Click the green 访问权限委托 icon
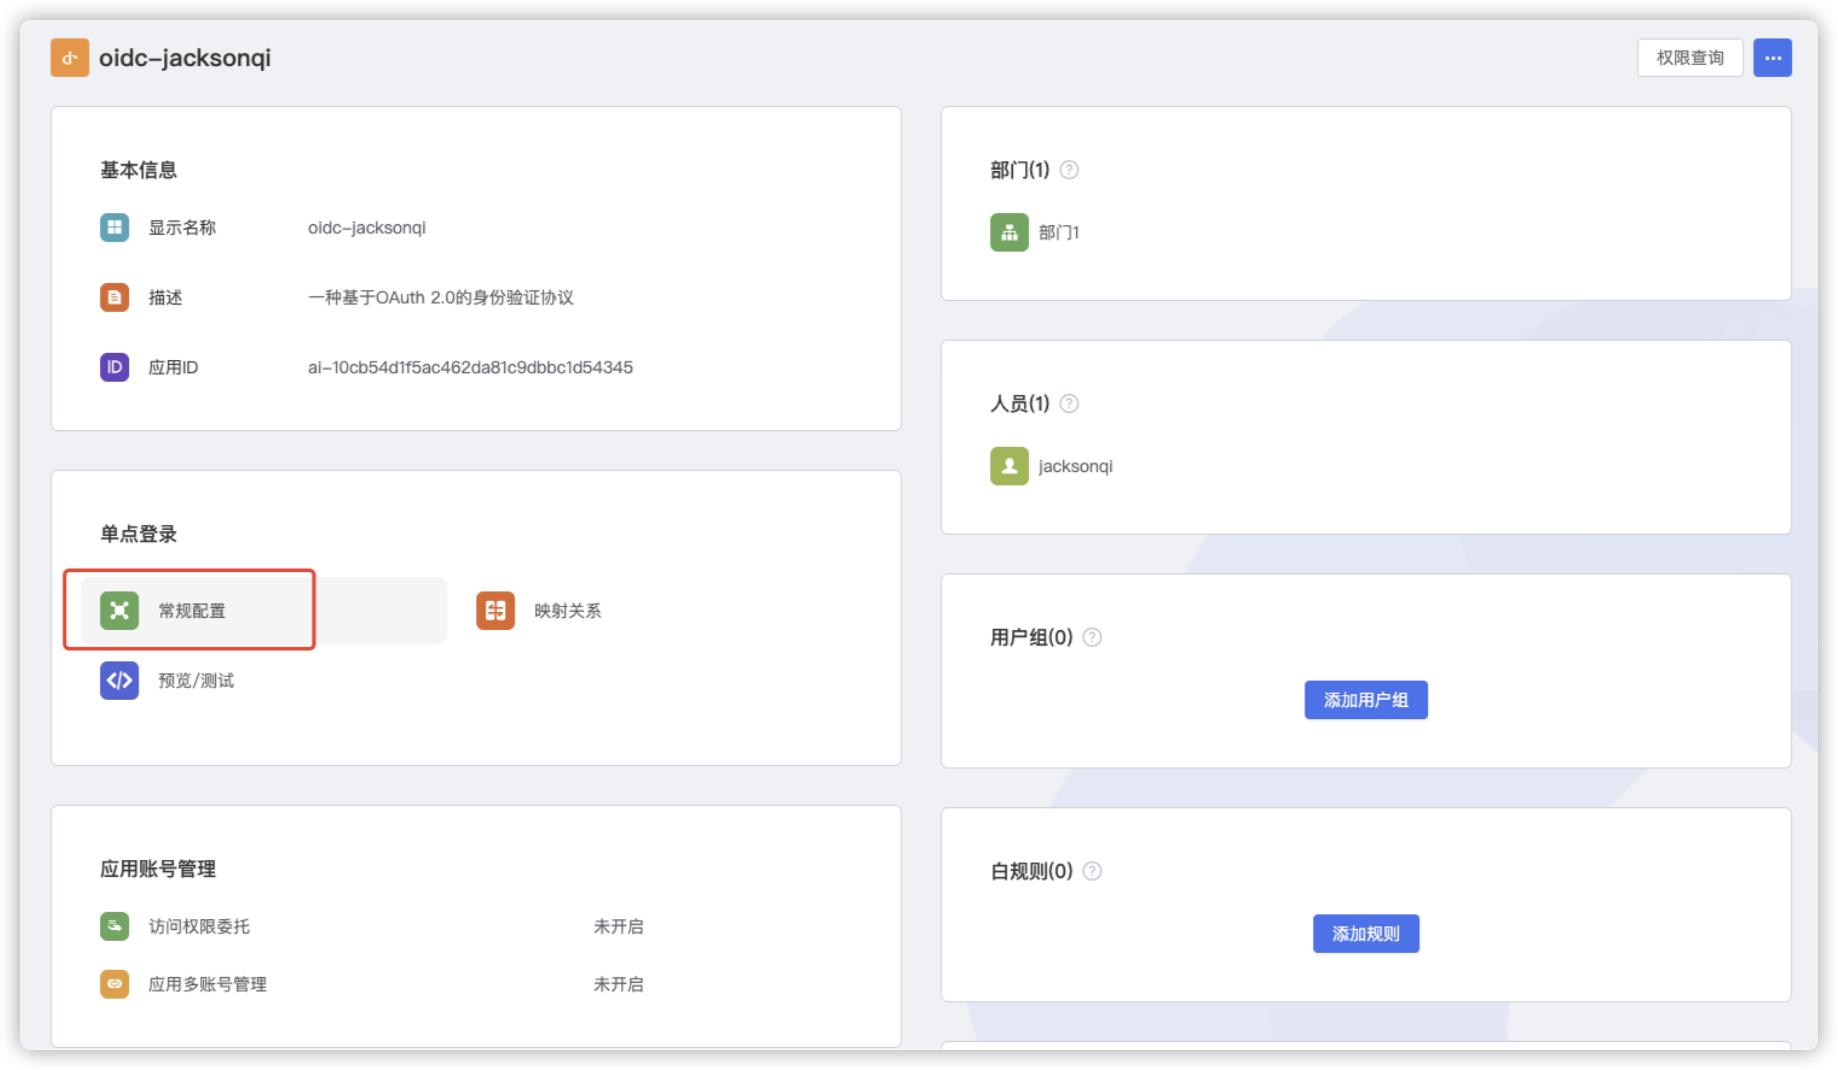1838x1070 pixels. [115, 926]
